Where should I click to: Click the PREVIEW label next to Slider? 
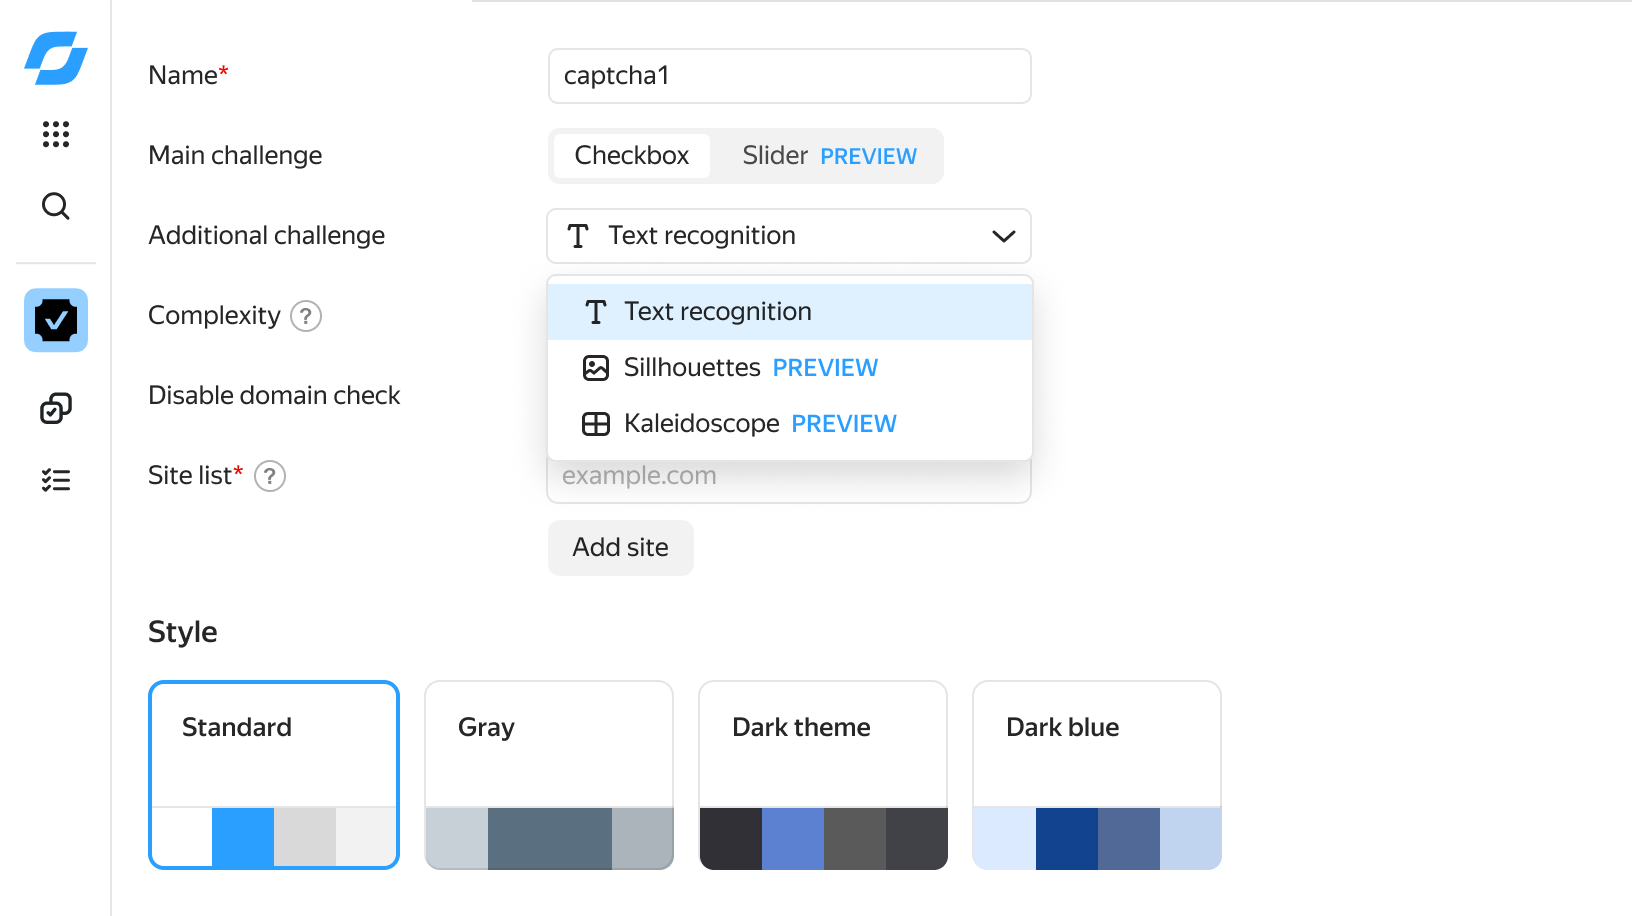coord(869,157)
